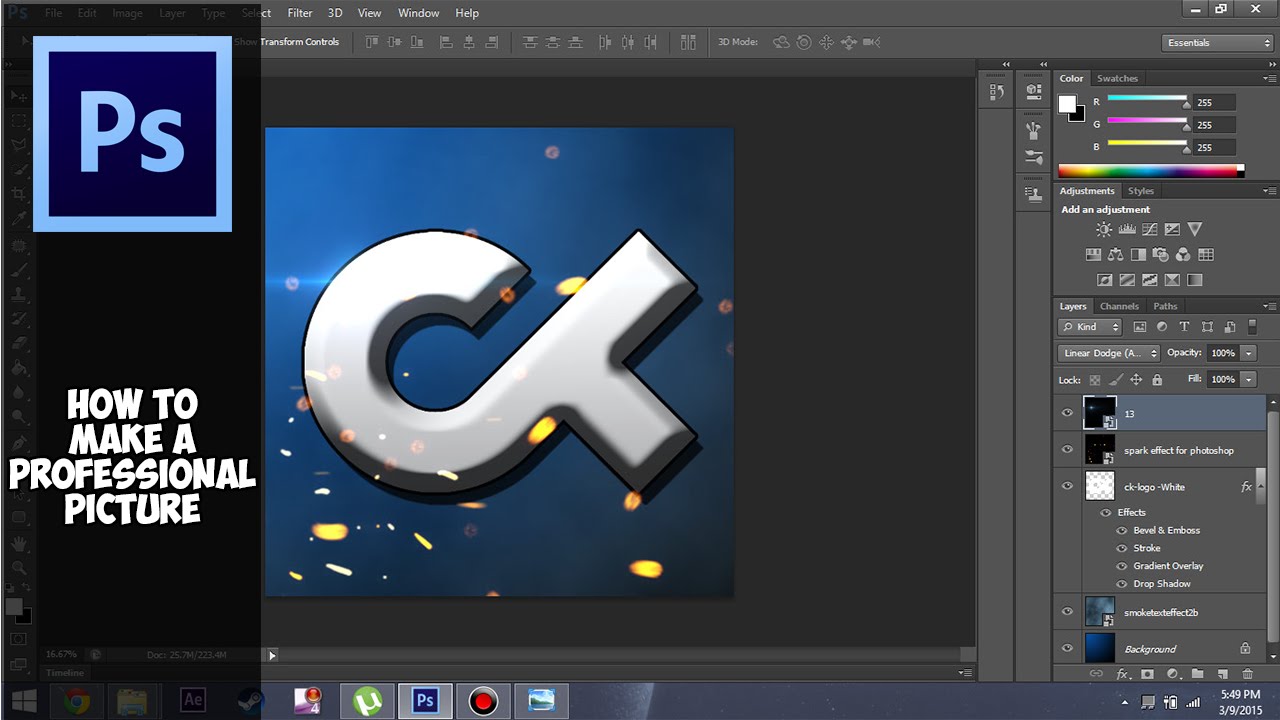
Task: Open the Help menu
Action: click(467, 13)
